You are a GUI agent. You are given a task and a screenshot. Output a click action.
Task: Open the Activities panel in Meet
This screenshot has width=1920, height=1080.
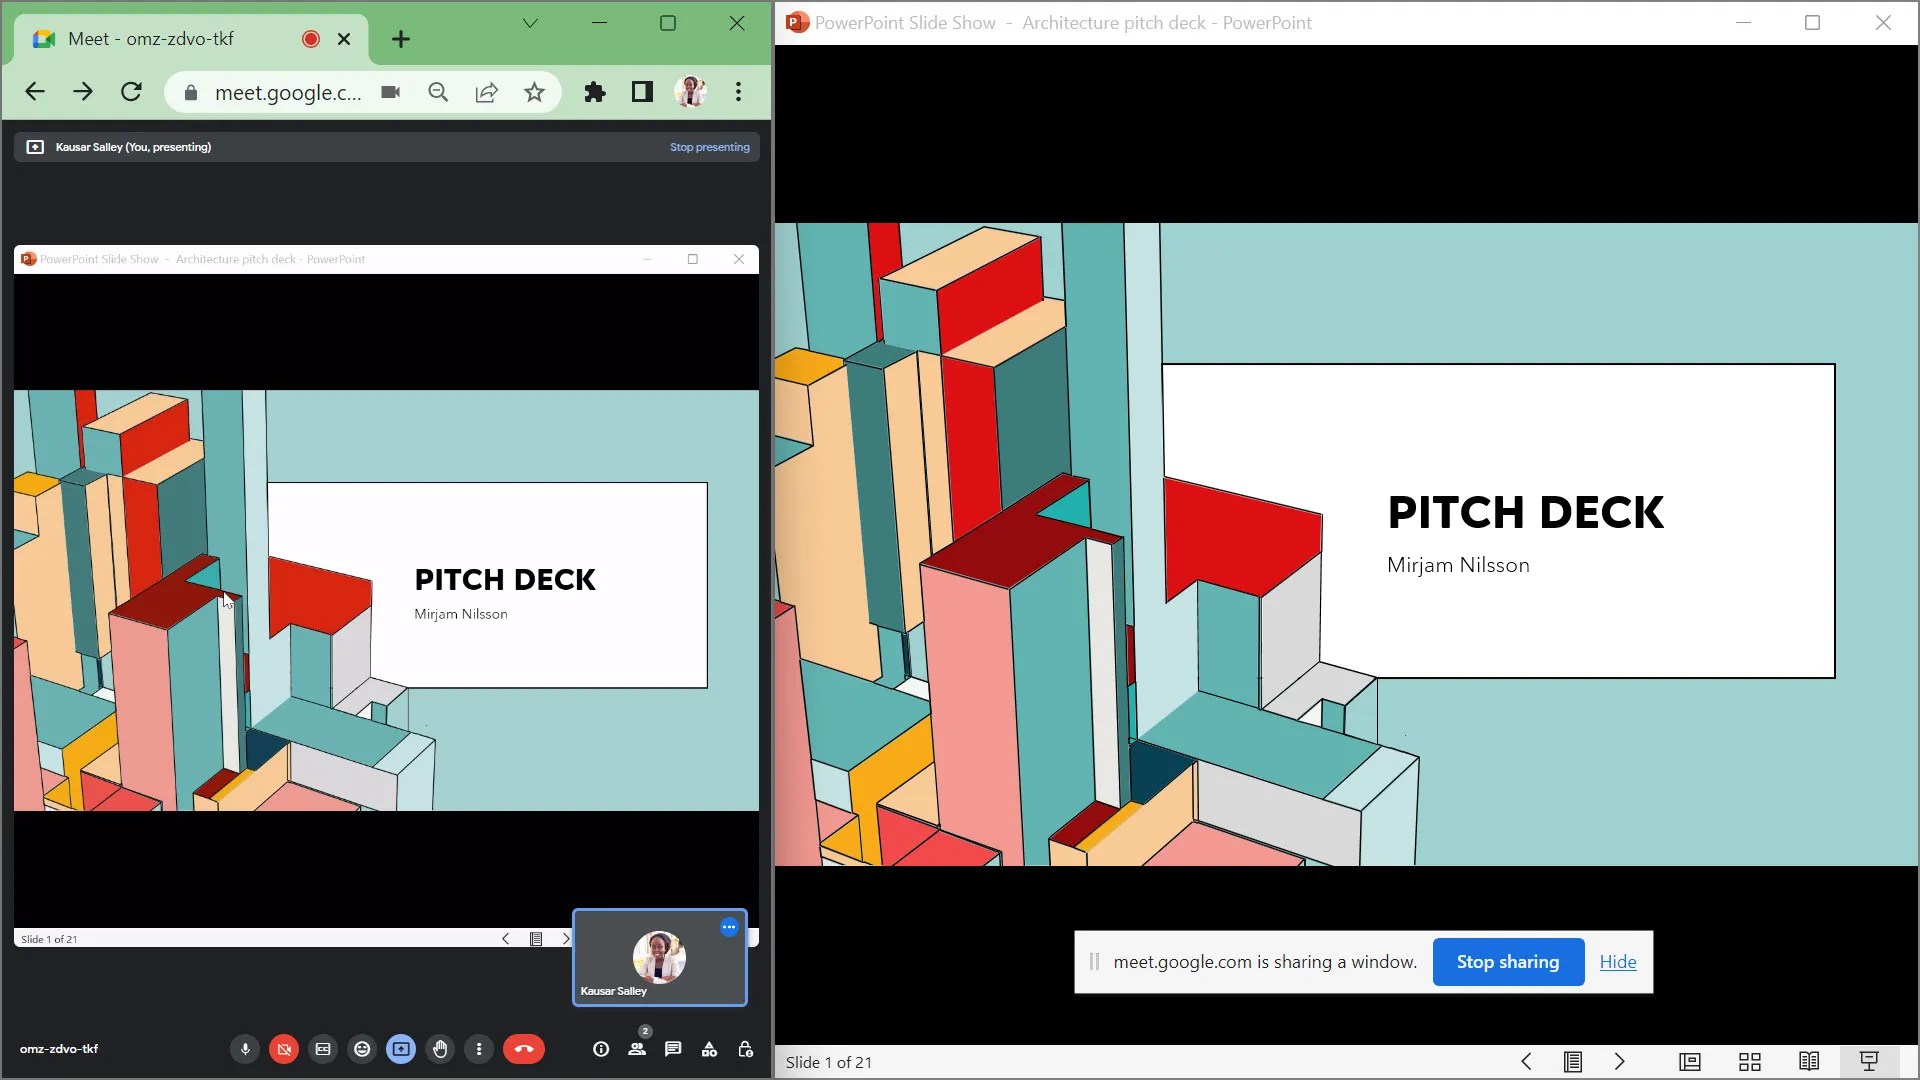(709, 1049)
